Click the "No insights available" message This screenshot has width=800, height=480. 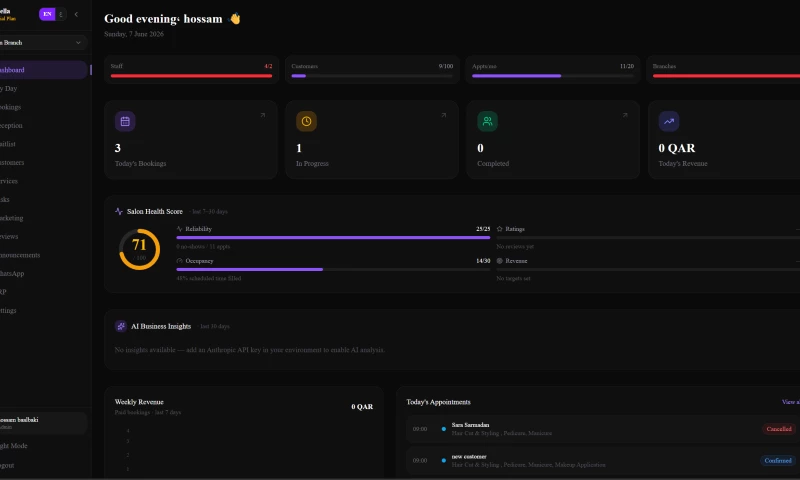point(249,350)
